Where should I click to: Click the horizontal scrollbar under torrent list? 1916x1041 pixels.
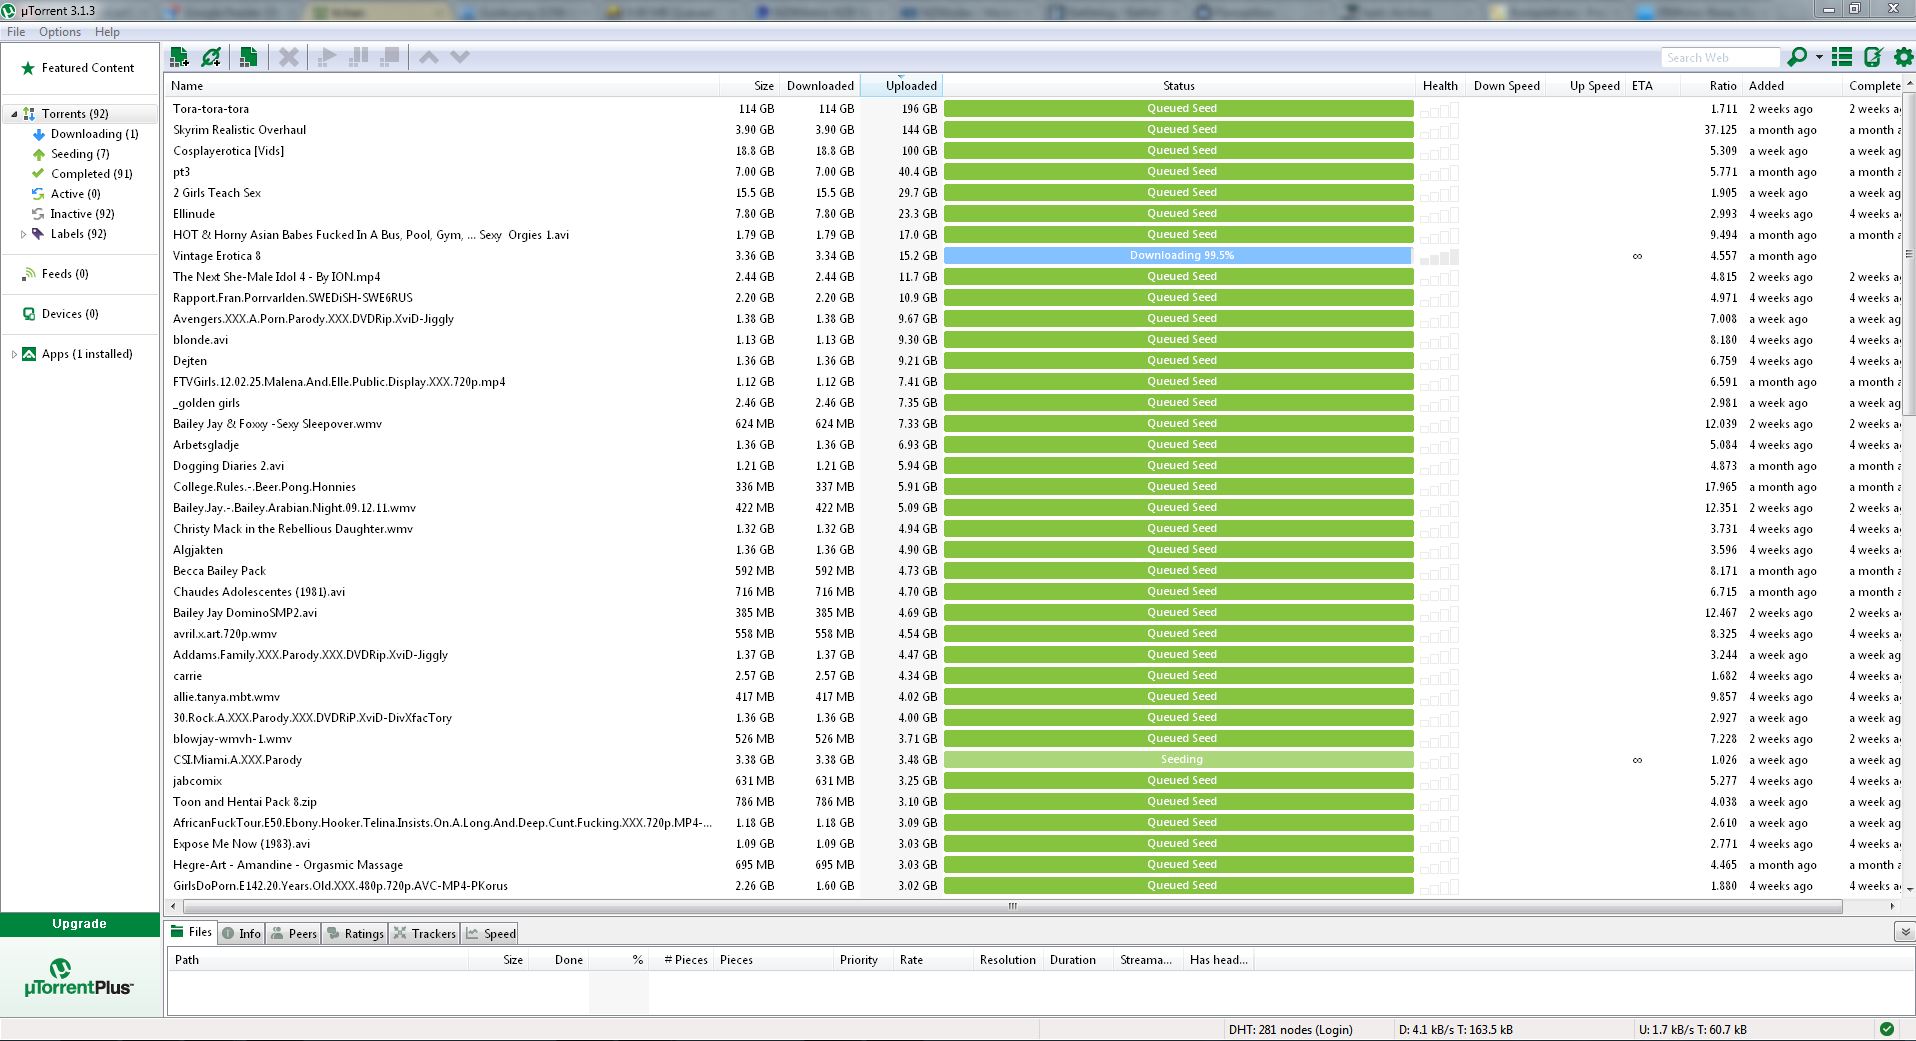[x=1012, y=906]
